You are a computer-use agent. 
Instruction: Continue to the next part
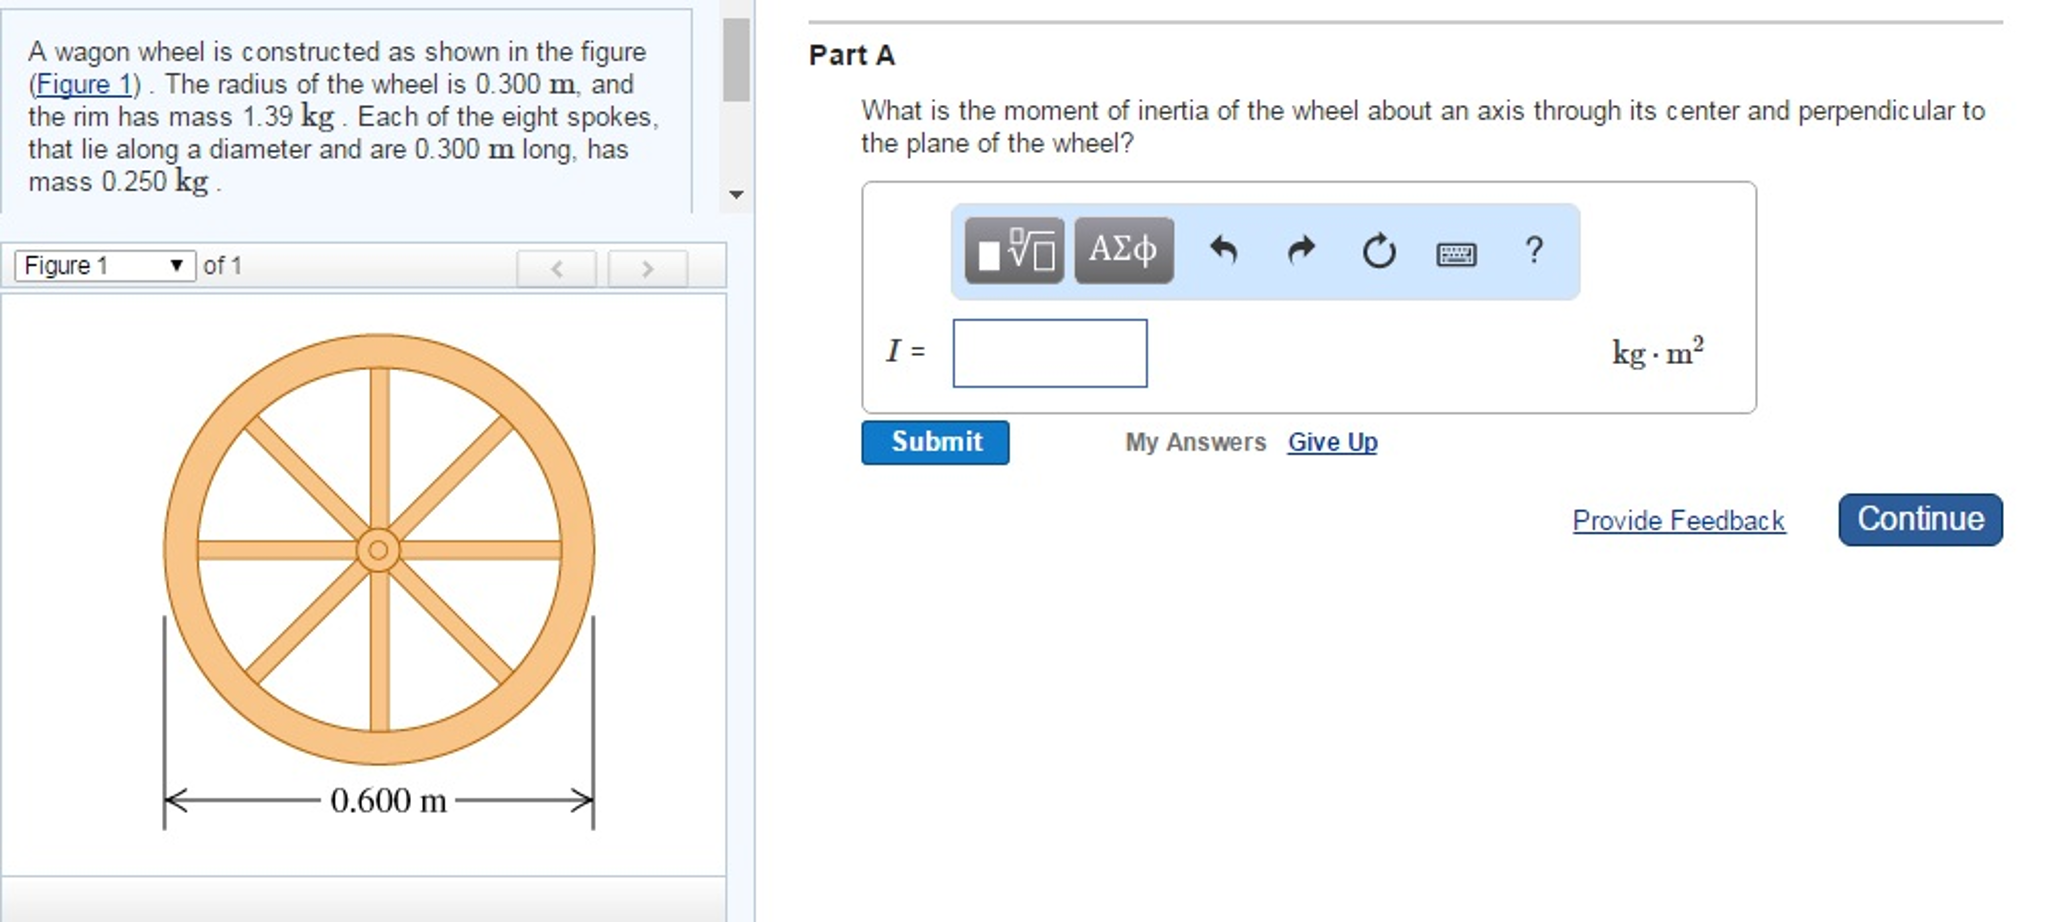pos(1920,519)
